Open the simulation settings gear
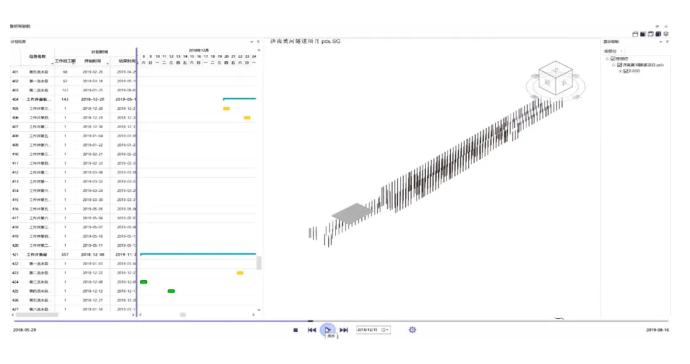The image size is (690, 364). coord(412,330)
